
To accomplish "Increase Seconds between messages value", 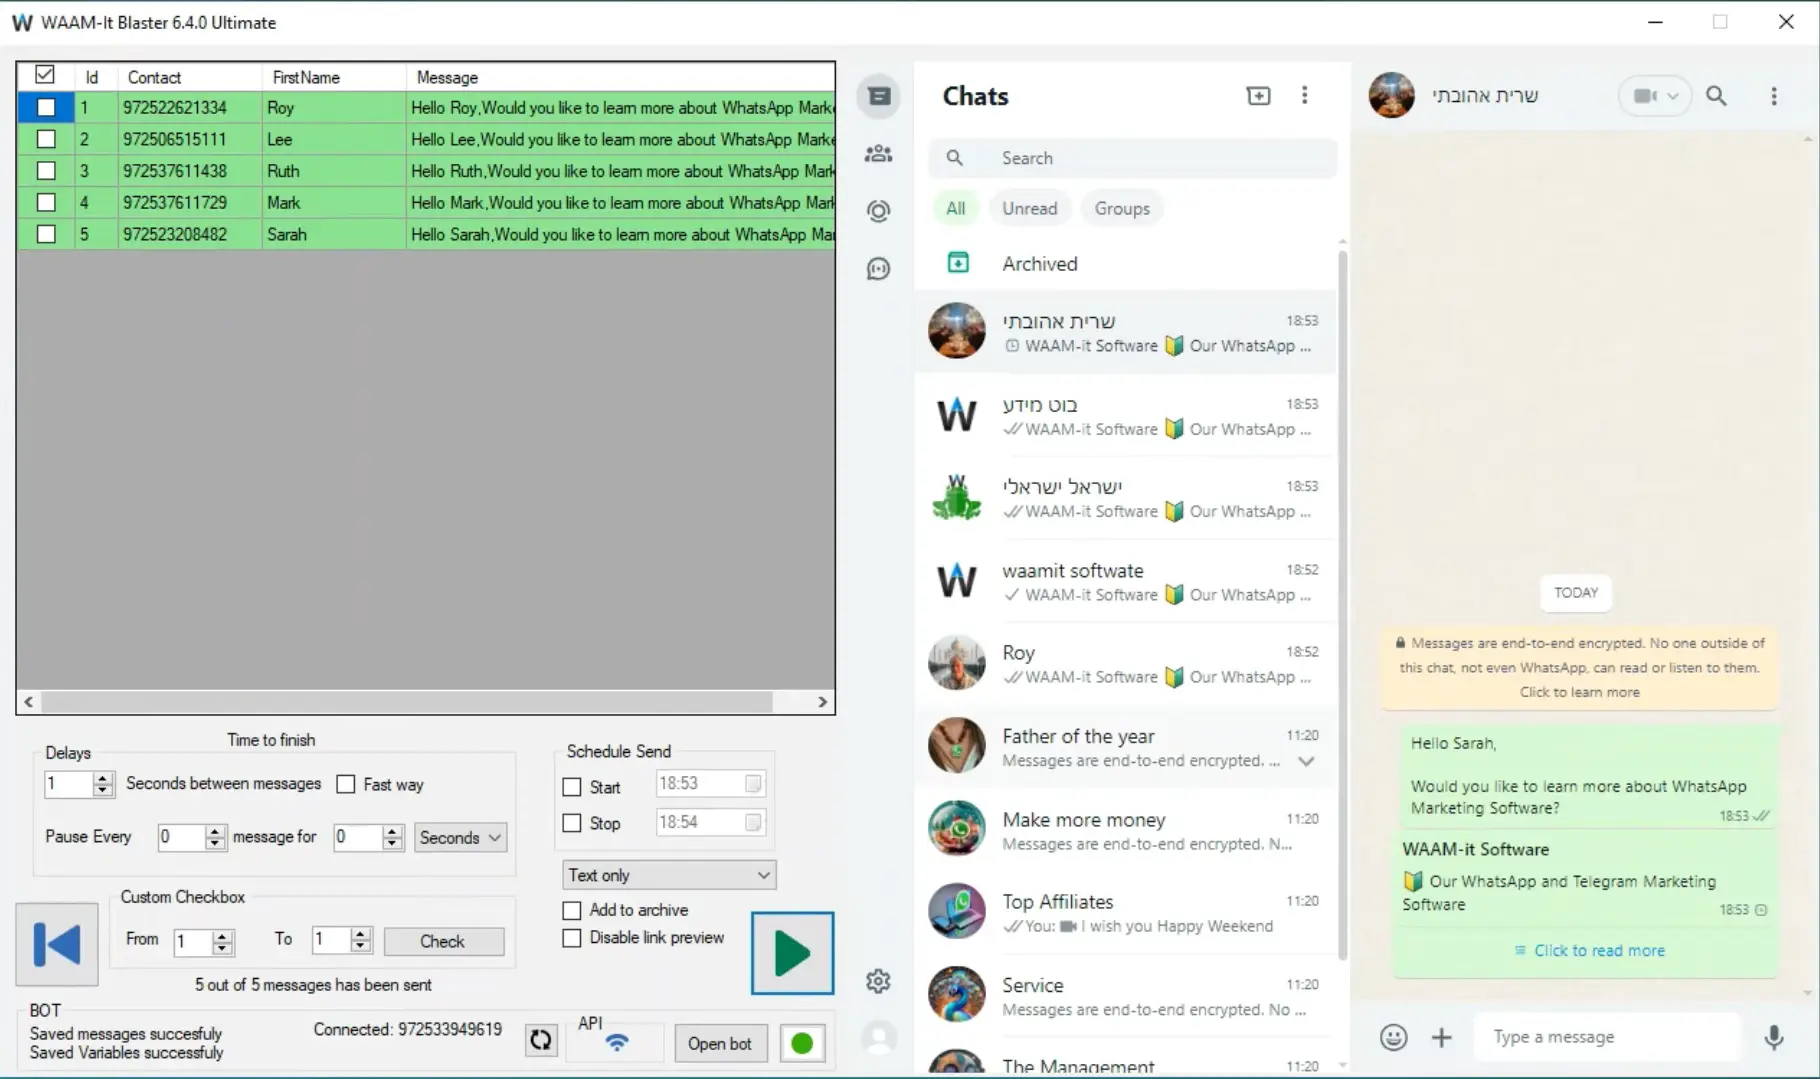I will click(102, 778).
